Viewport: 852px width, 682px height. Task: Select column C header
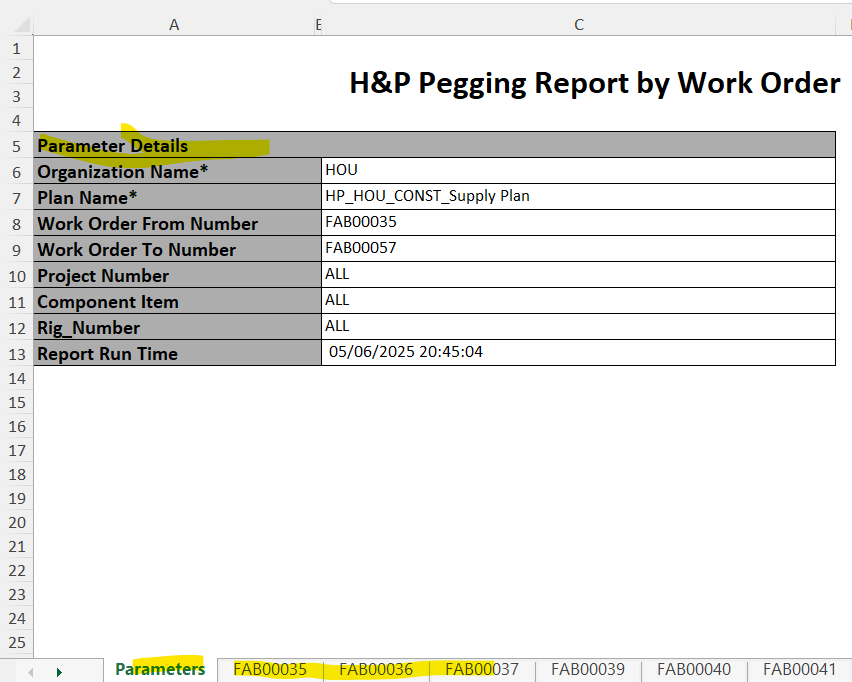(579, 24)
